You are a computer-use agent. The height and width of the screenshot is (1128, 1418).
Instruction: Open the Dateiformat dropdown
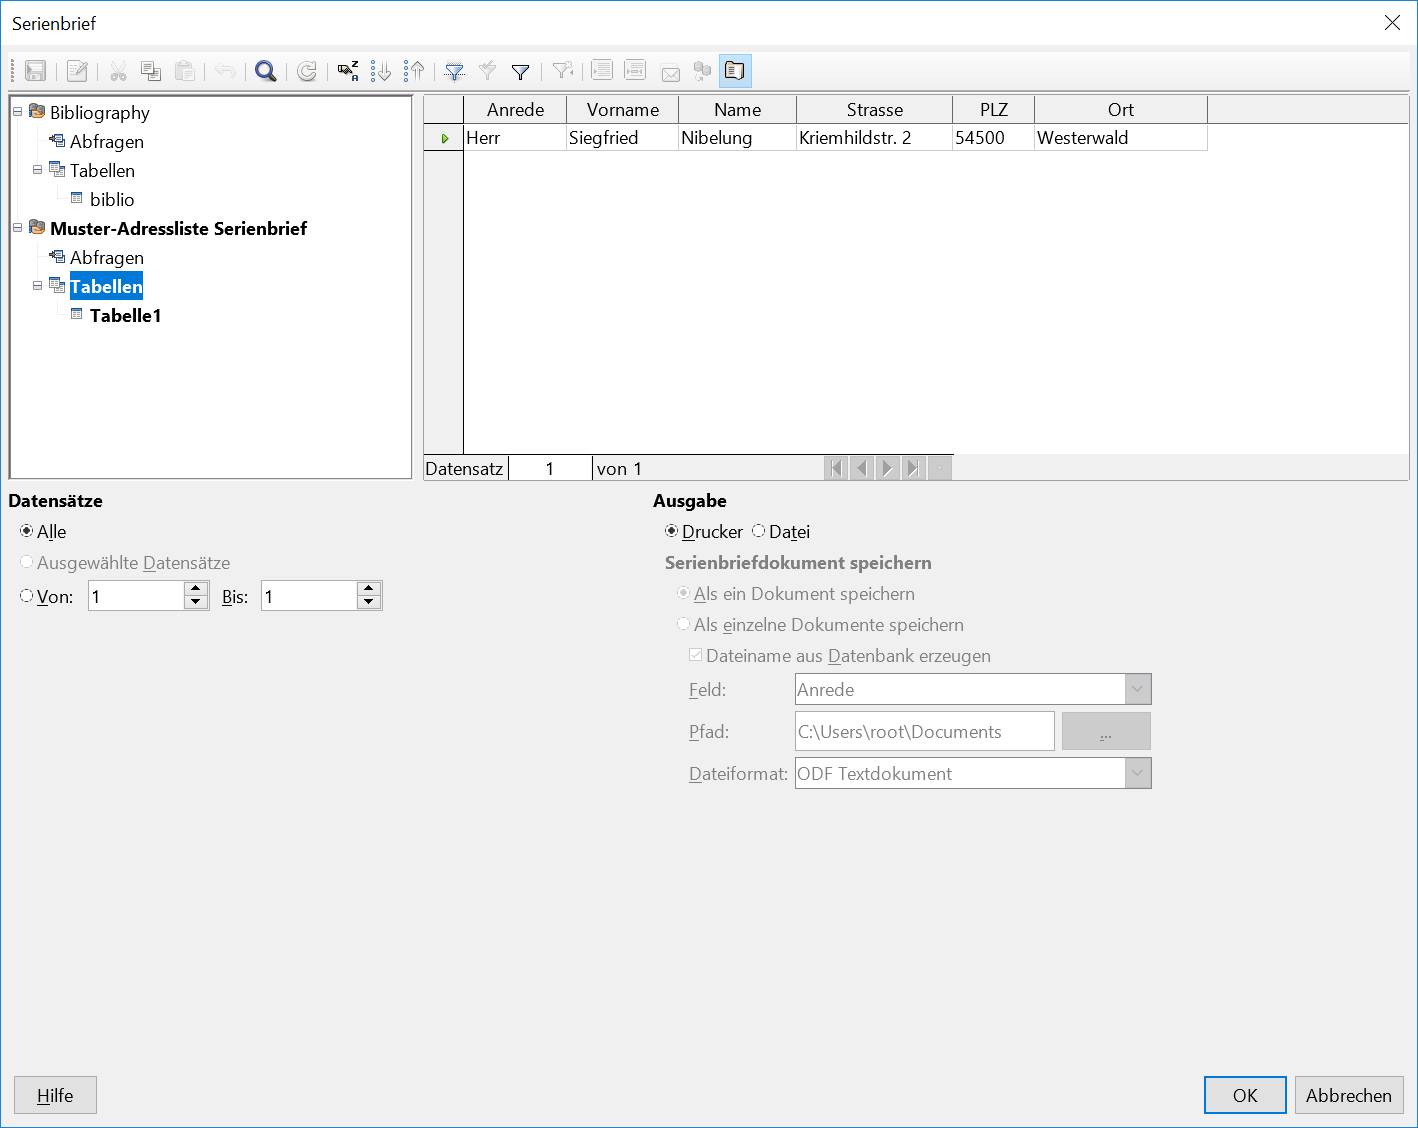click(x=1138, y=773)
